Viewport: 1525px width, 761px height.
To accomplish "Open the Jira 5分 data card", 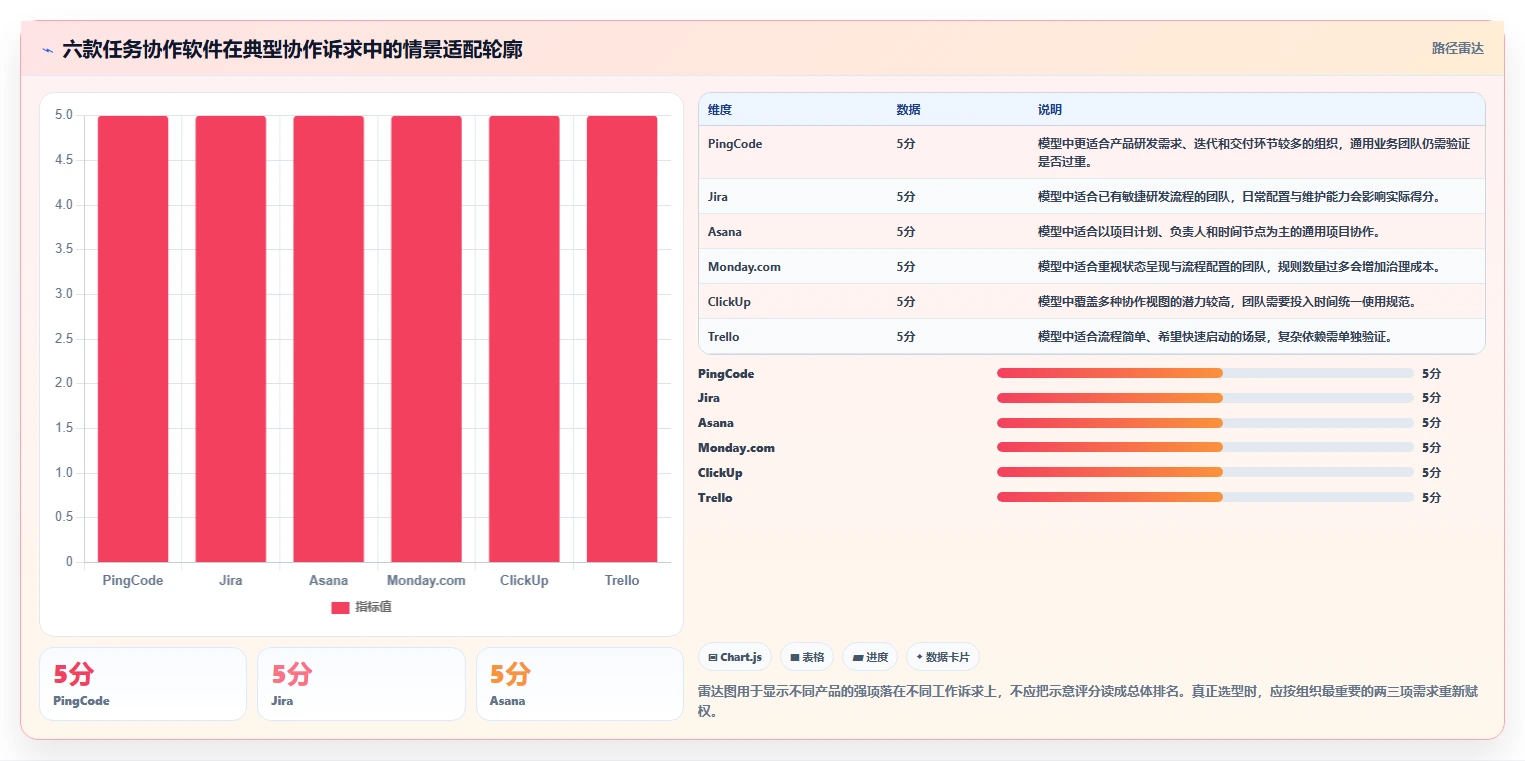I will [x=361, y=684].
